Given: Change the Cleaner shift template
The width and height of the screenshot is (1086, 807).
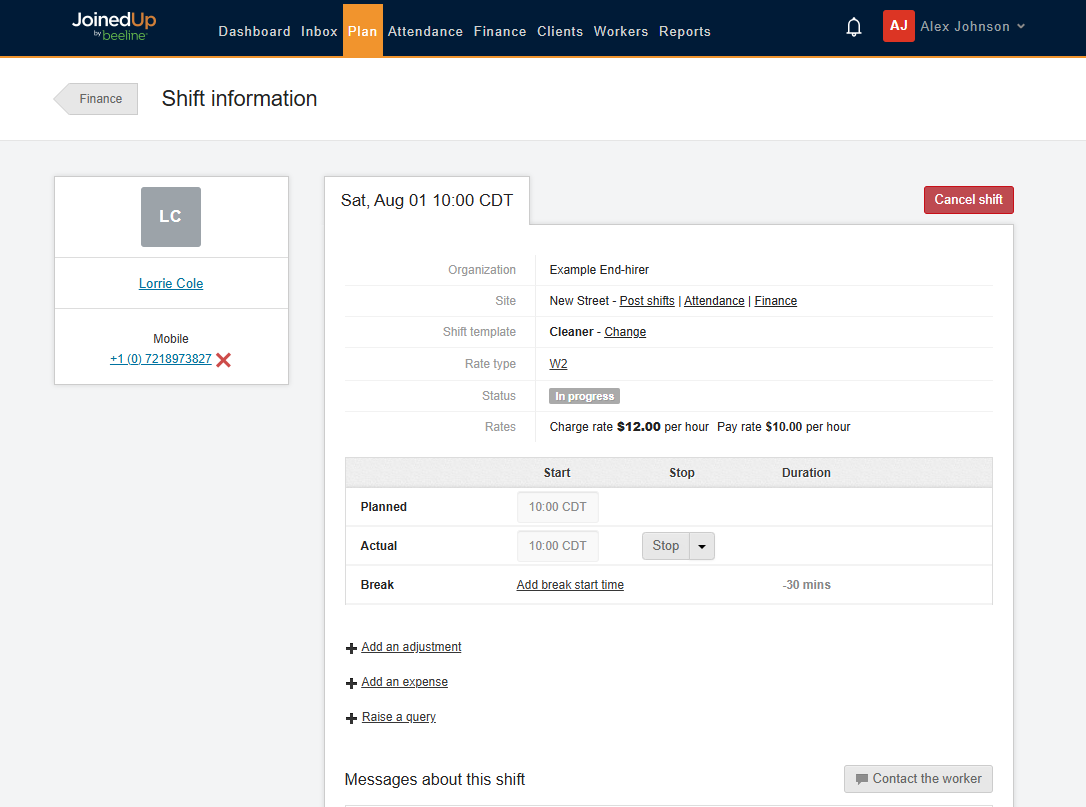Looking at the screenshot, I should coord(625,332).
